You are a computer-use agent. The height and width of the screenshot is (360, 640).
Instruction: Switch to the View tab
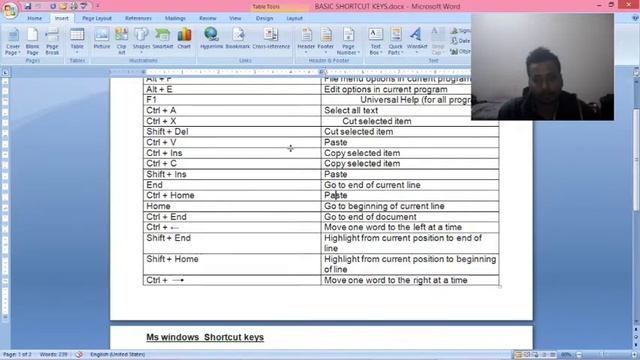(235, 18)
